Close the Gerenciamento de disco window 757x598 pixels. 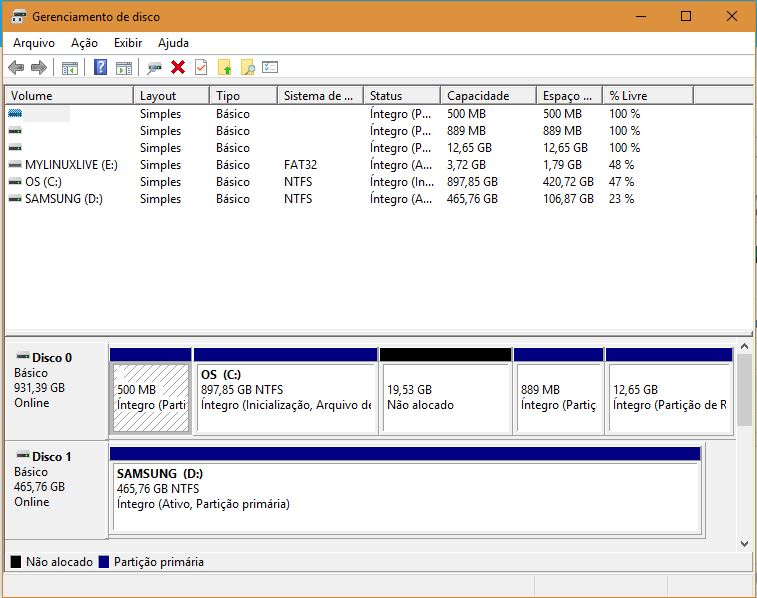731,16
